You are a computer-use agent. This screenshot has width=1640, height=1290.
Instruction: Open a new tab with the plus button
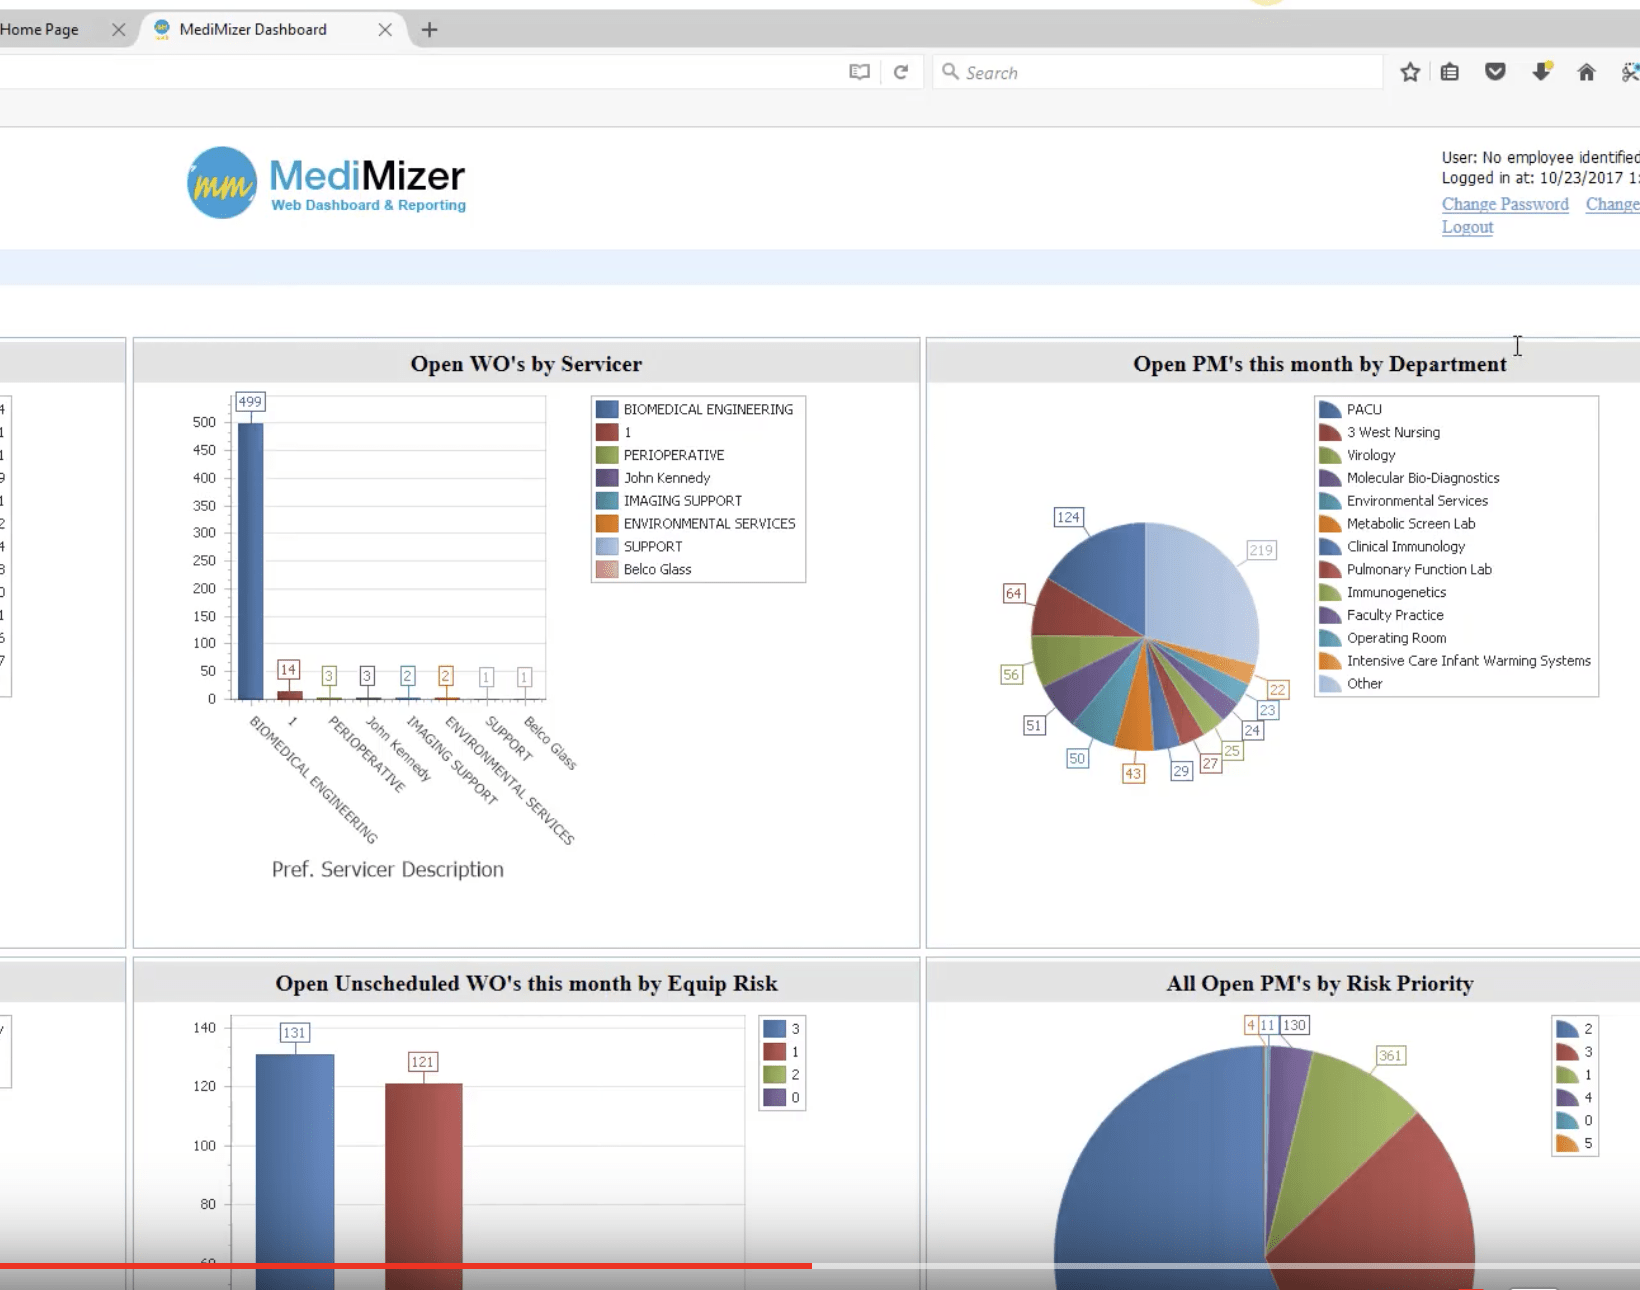[430, 29]
